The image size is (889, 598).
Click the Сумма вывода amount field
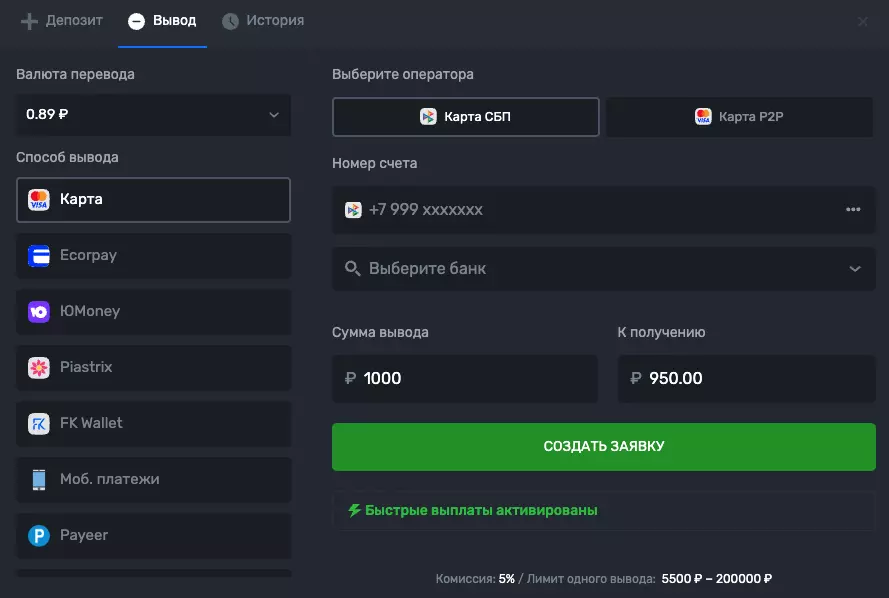click(465, 379)
